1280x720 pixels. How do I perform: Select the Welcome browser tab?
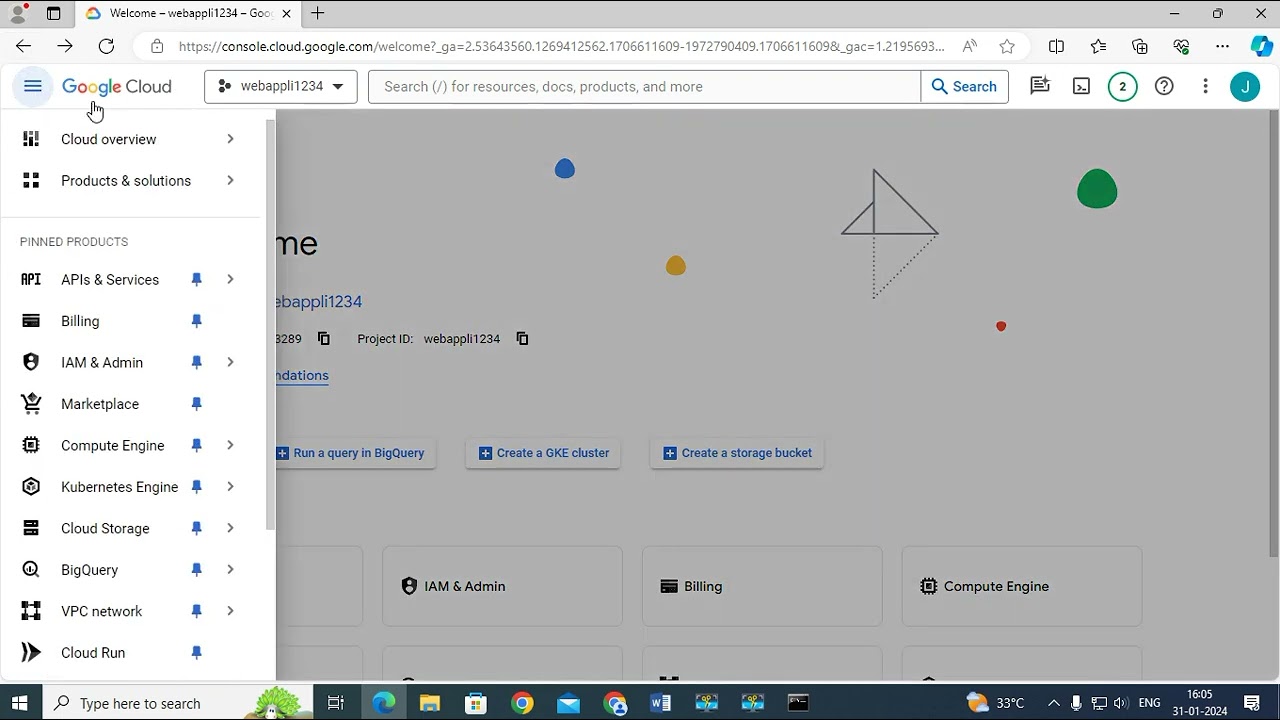[186, 14]
